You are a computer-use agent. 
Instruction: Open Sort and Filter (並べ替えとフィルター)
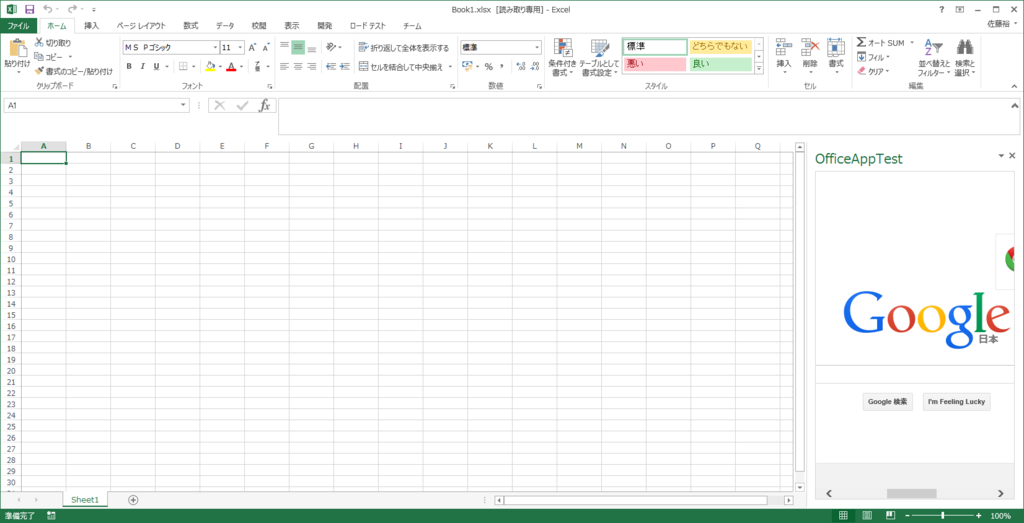934,58
